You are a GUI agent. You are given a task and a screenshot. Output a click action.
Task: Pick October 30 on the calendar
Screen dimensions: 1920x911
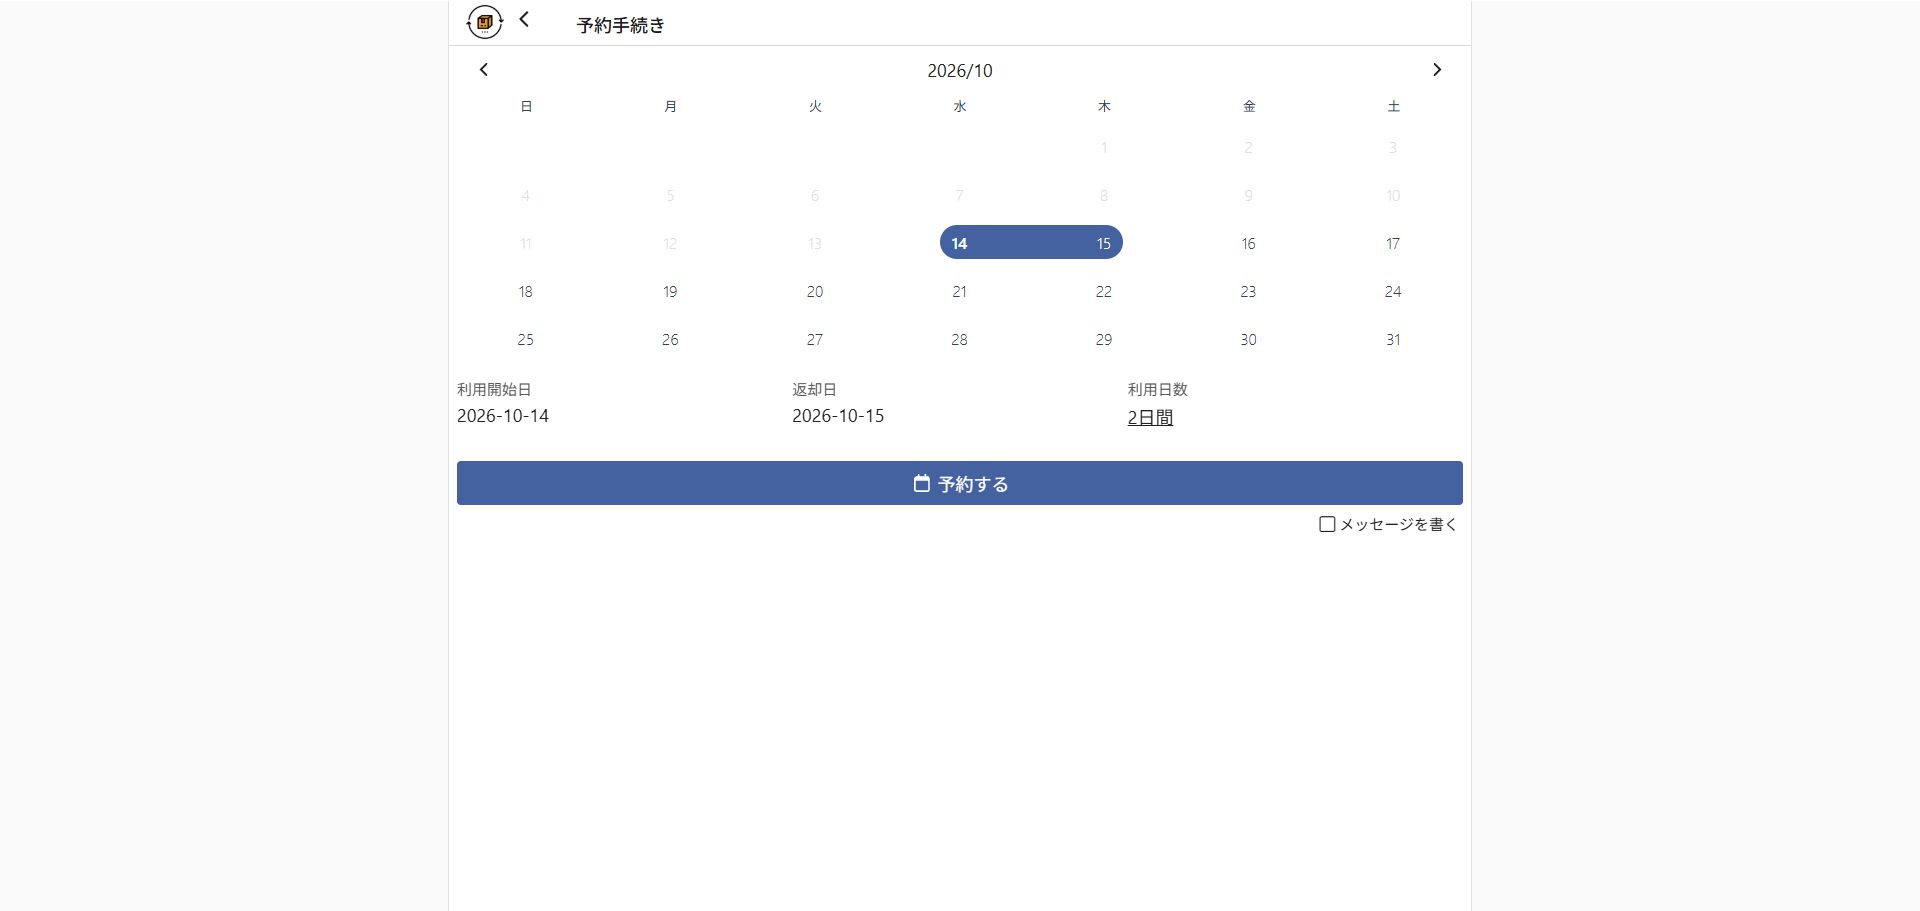click(1248, 339)
